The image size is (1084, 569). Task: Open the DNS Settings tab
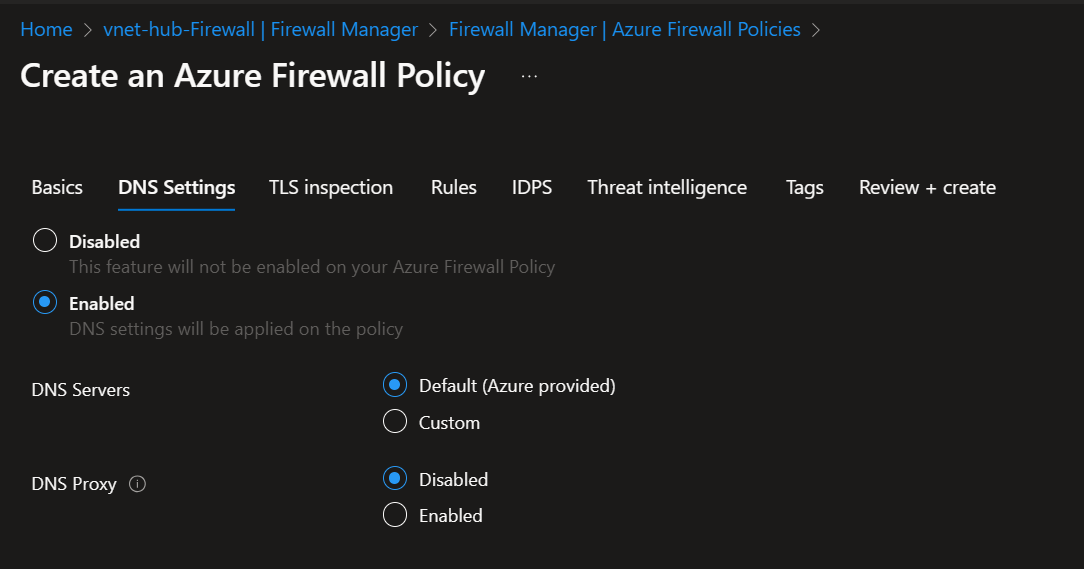pyautogui.click(x=176, y=187)
